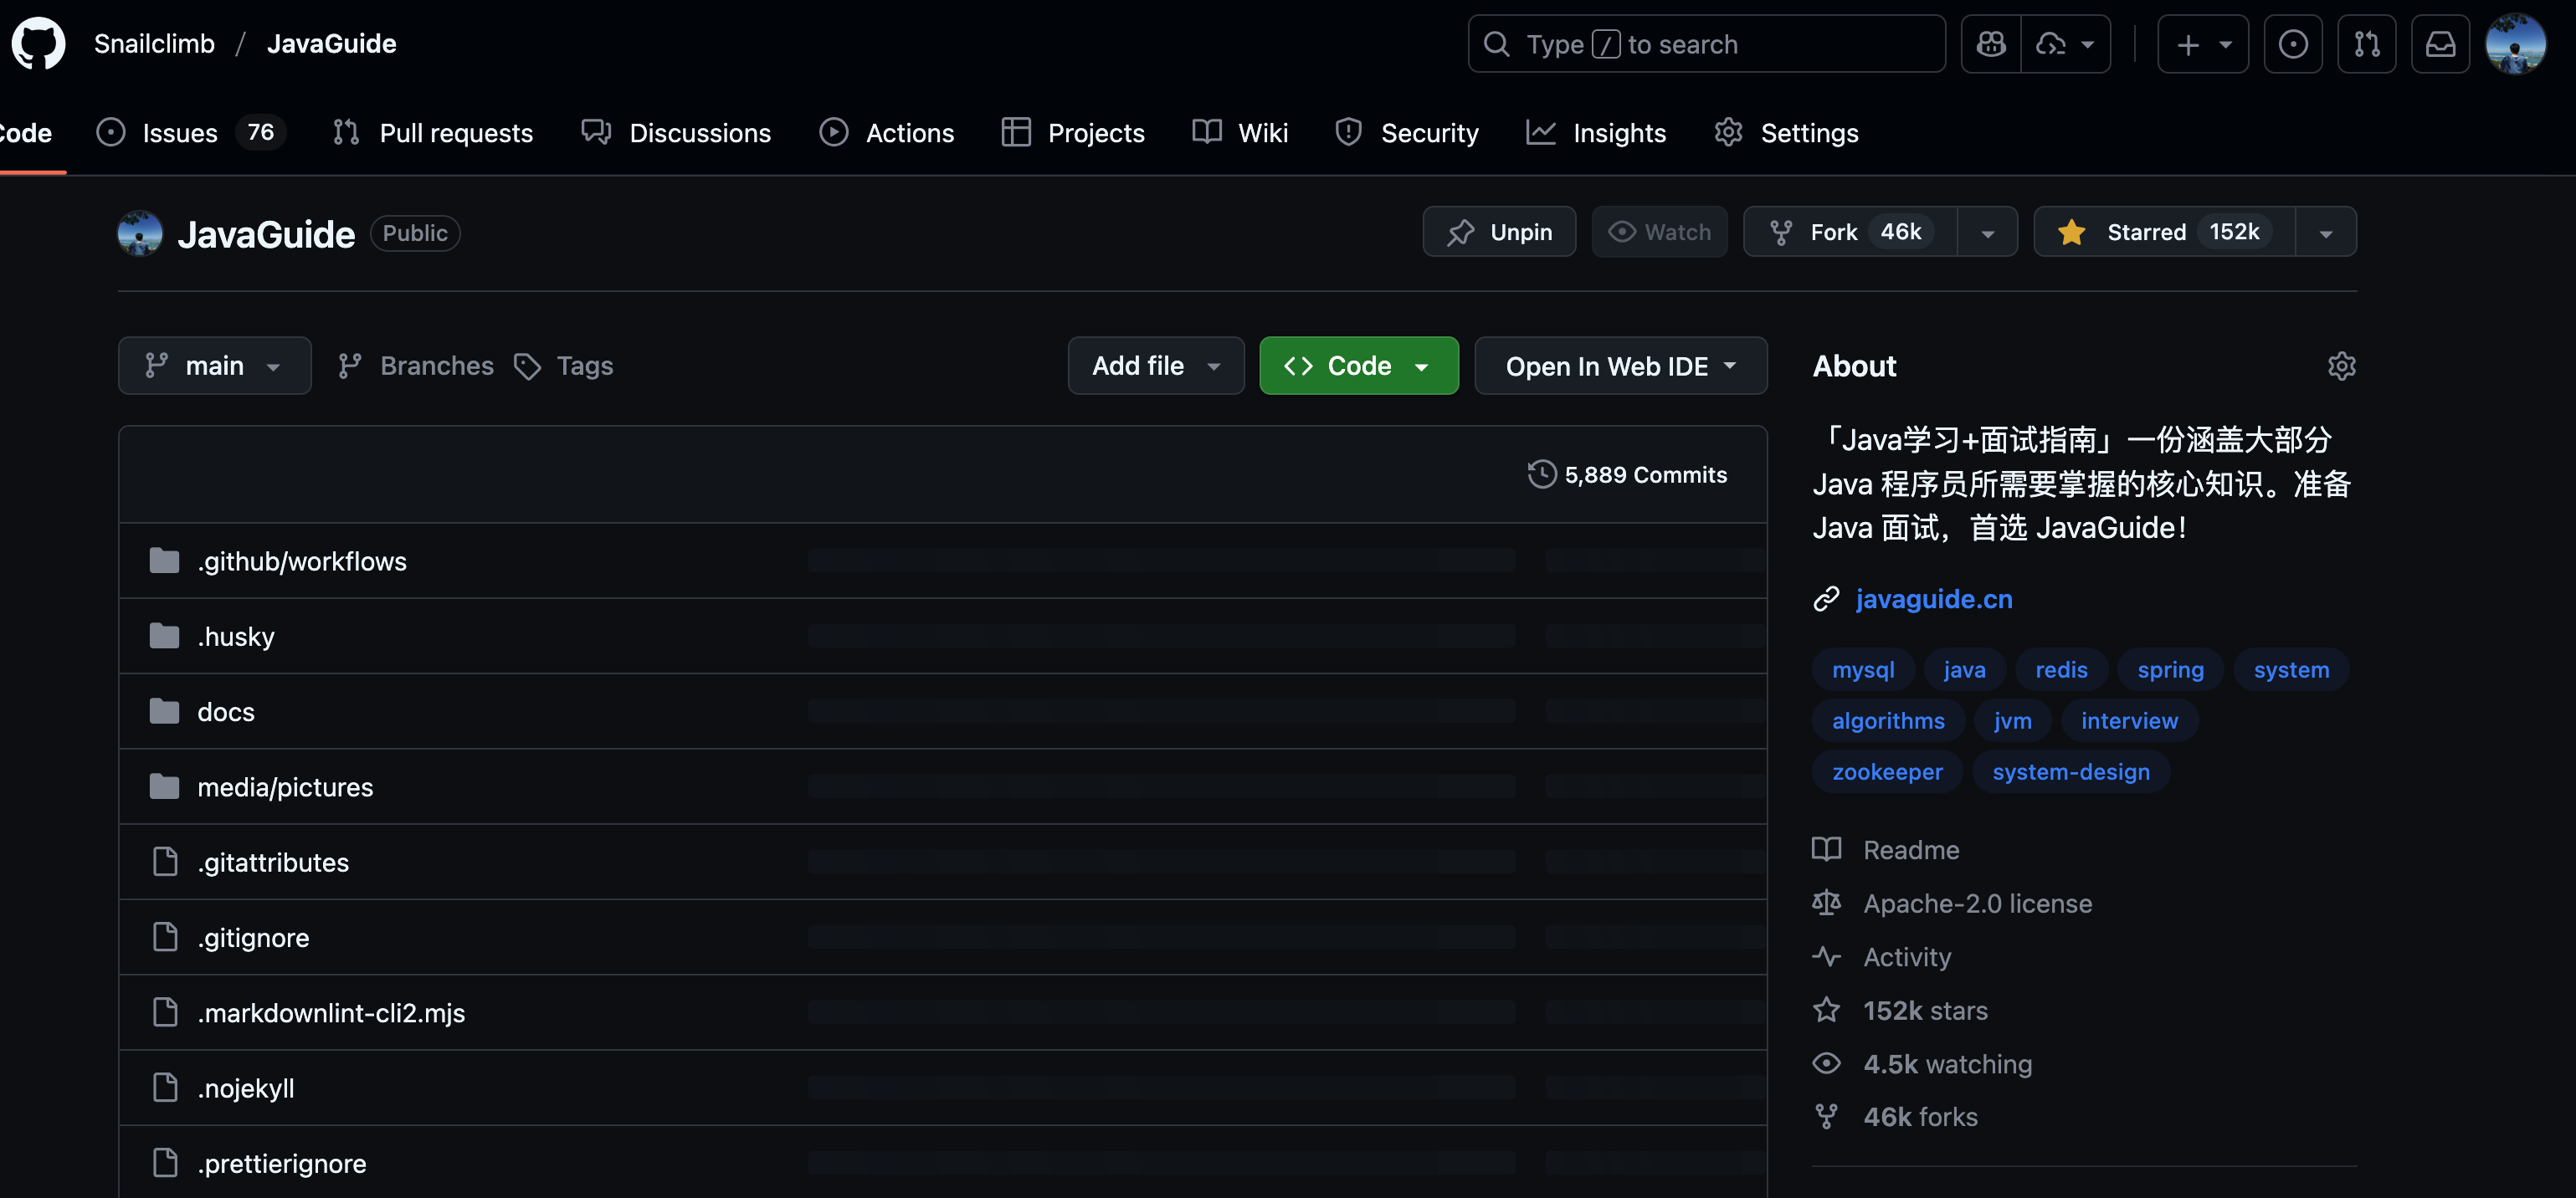The height and width of the screenshot is (1198, 2576).
Task: Expand the create new plus menu
Action: click(2203, 44)
